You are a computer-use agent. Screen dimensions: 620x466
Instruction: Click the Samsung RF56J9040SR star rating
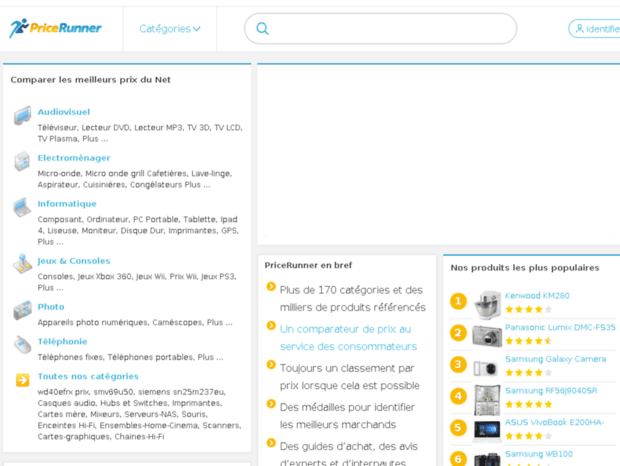(x=529, y=404)
